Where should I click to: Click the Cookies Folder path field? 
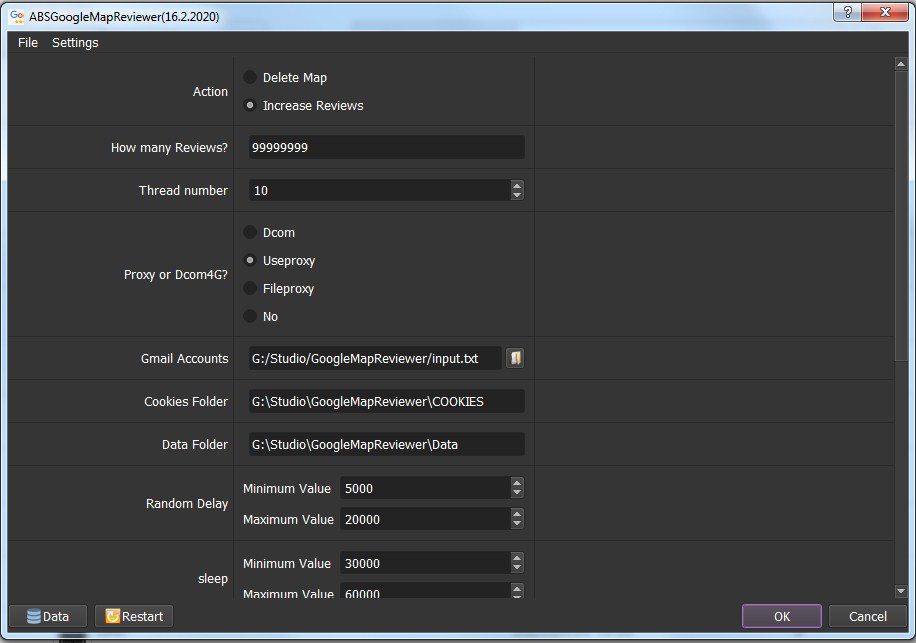(x=387, y=401)
